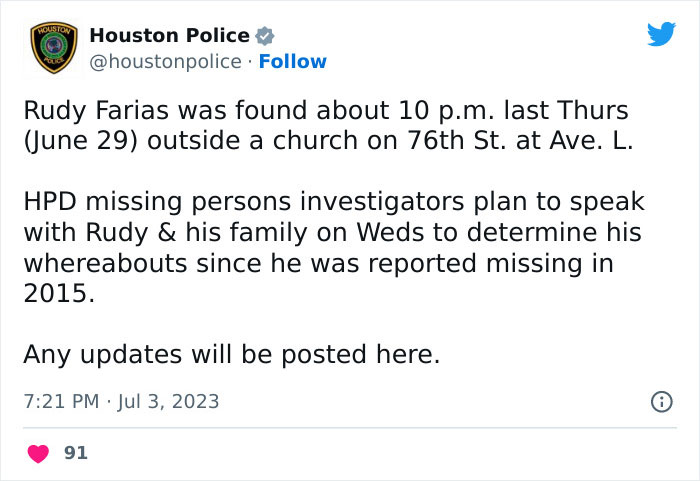Click "Any updates will be posted here." line
700x481 pixels.
tap(231, 355)
